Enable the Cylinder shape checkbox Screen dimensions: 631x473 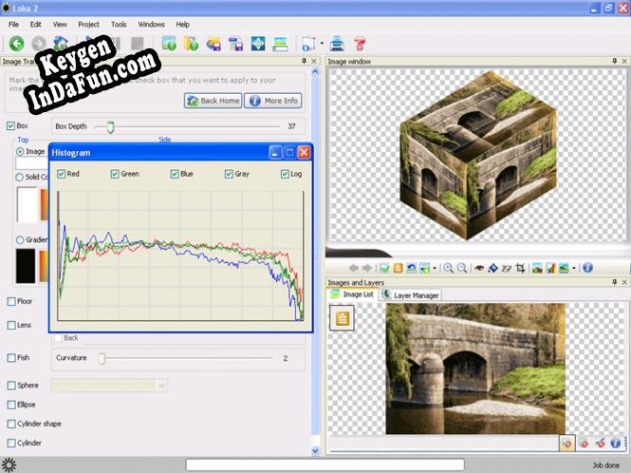click(x=11, y=423)
